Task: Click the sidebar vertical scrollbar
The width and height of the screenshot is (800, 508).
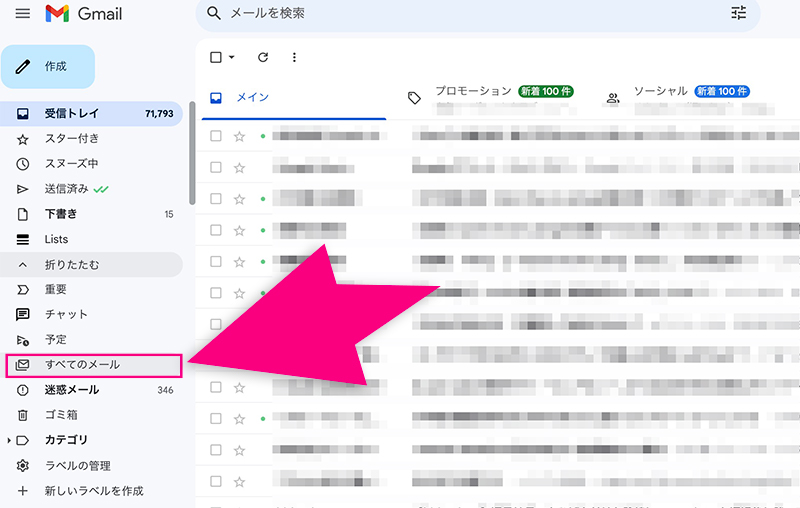Action: tap(192, 160)
